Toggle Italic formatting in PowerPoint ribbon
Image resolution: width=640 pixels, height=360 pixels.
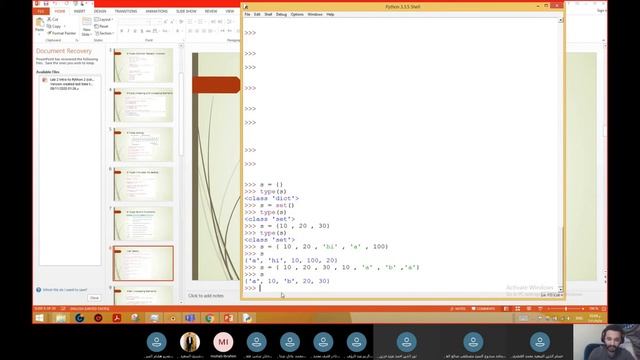click(x=128, y=31)
